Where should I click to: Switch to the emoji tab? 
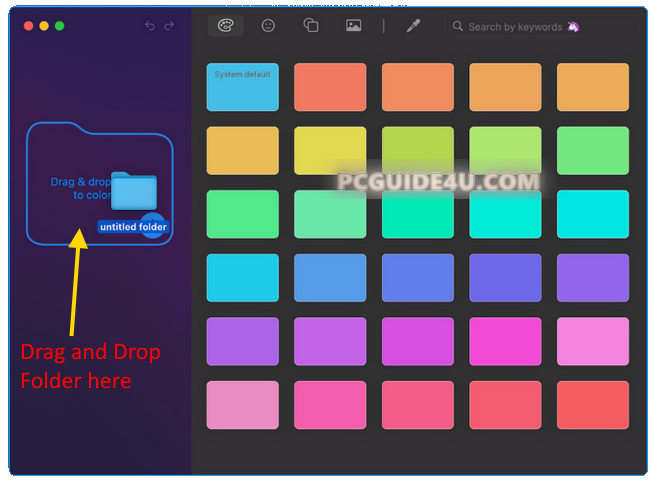coord(268,26)
